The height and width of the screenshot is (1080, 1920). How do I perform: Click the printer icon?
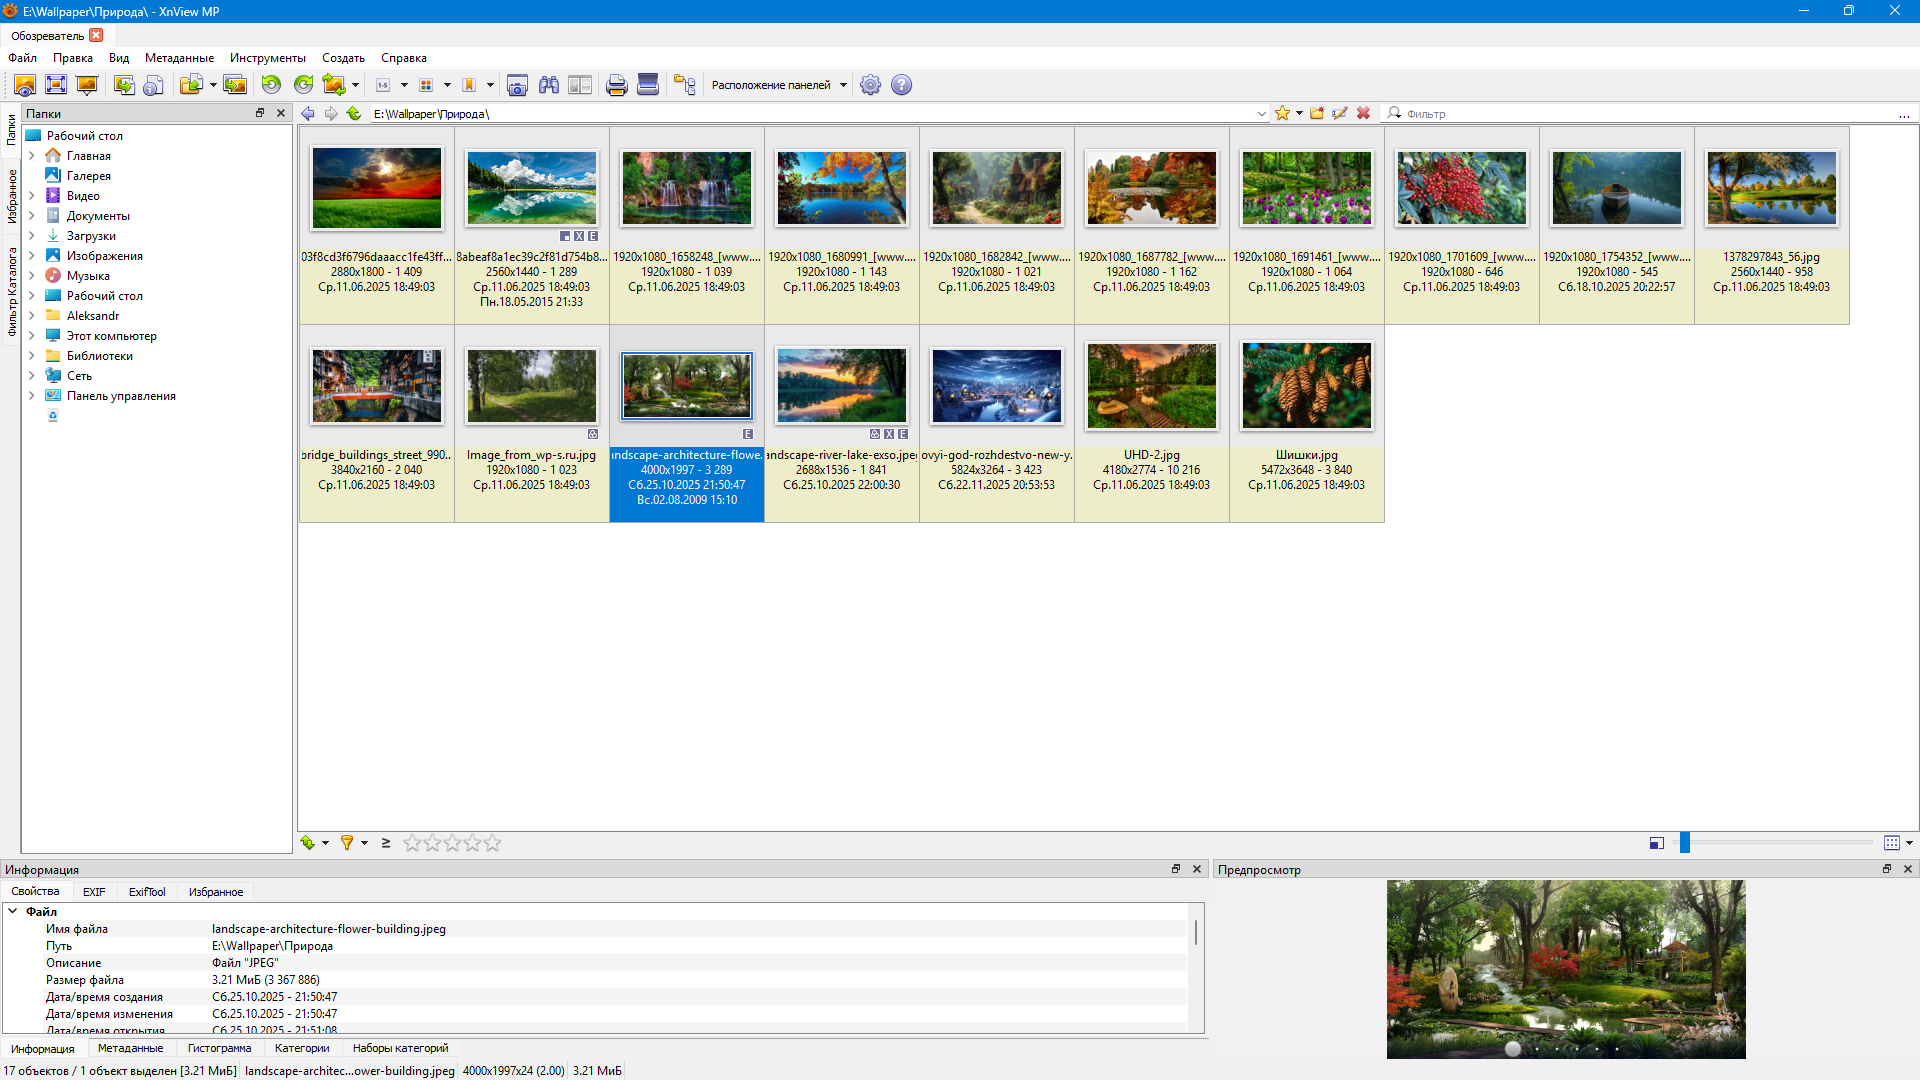pyautogui.click(x=616, y=85)
